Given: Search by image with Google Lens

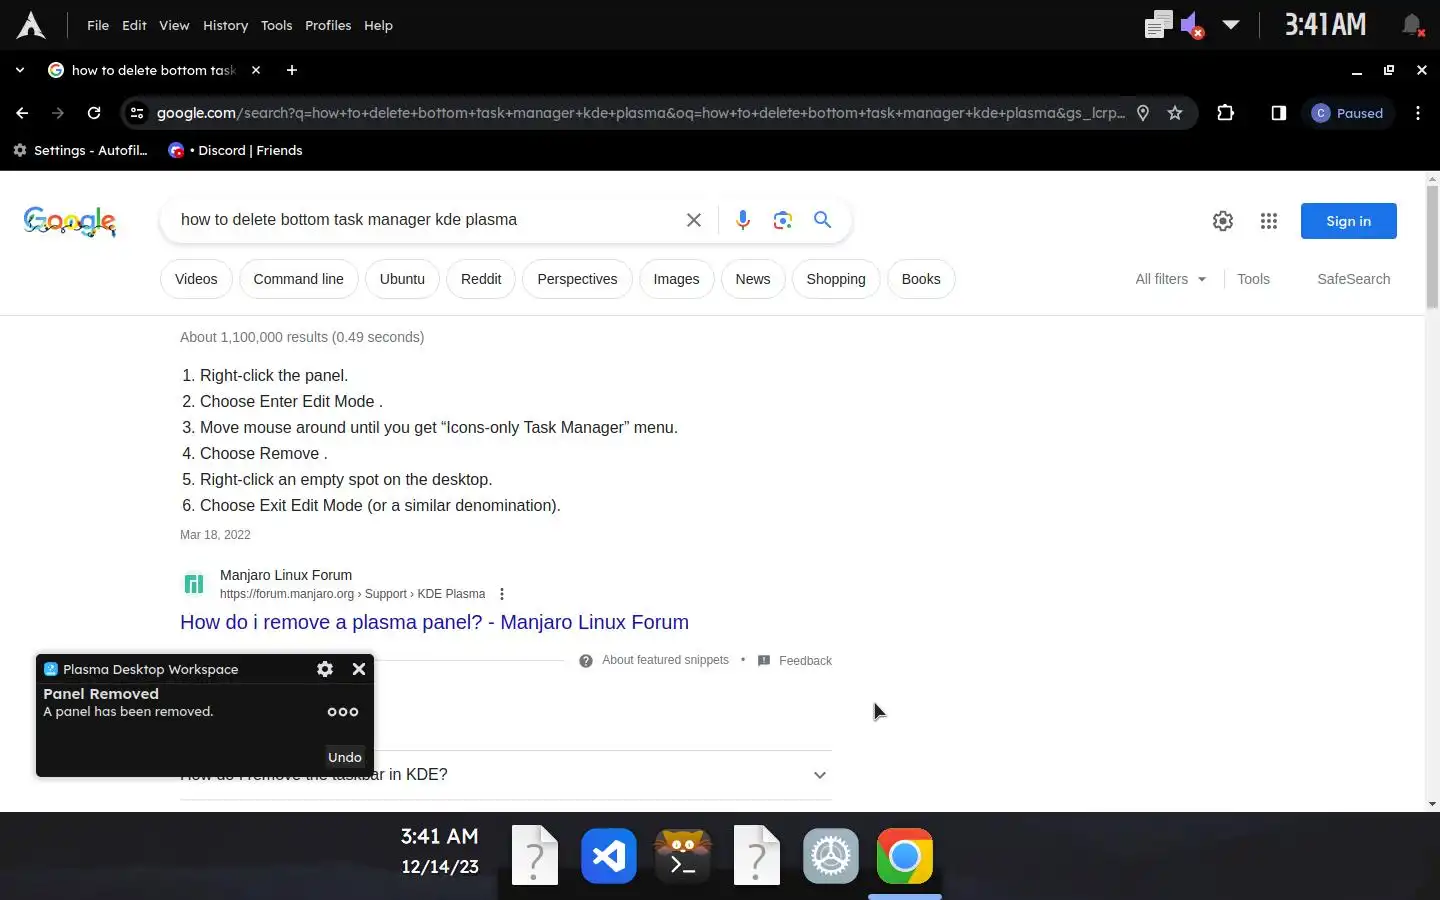Looking at the screenshot, I should pyautogui.click(x=783, y=220).
